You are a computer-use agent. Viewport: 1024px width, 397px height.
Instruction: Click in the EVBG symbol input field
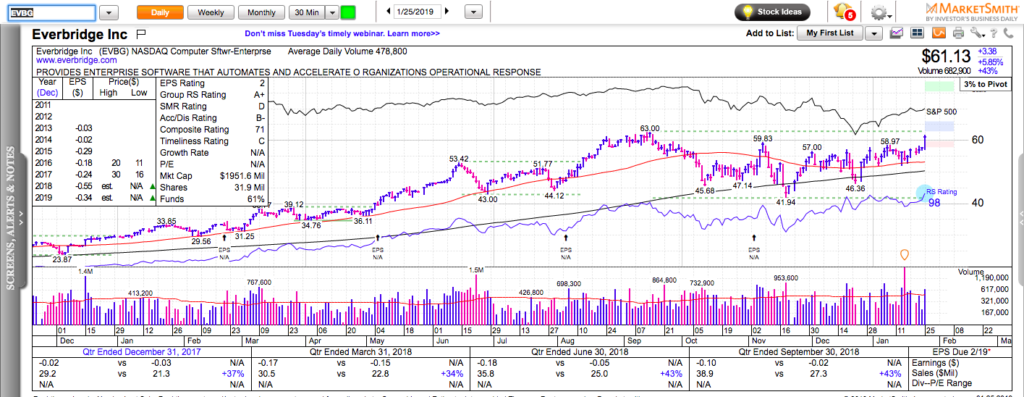51,12
